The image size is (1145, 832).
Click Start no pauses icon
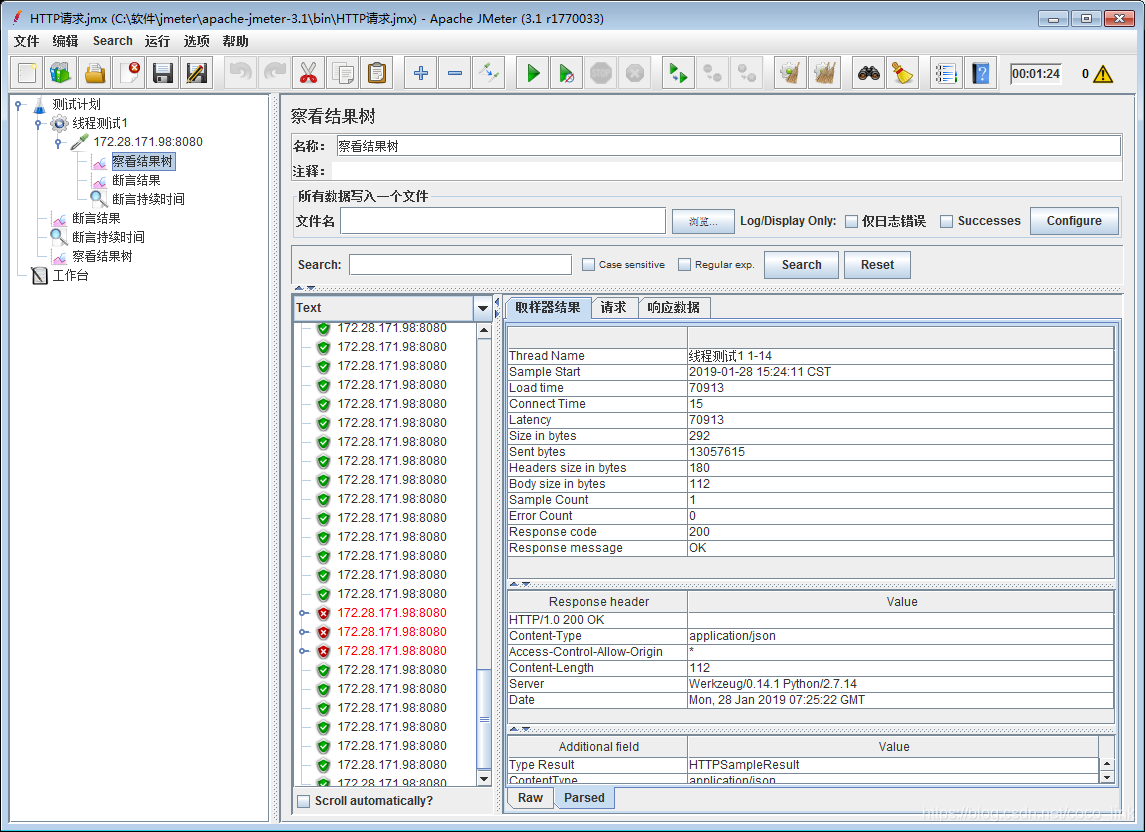coord(567,73)
